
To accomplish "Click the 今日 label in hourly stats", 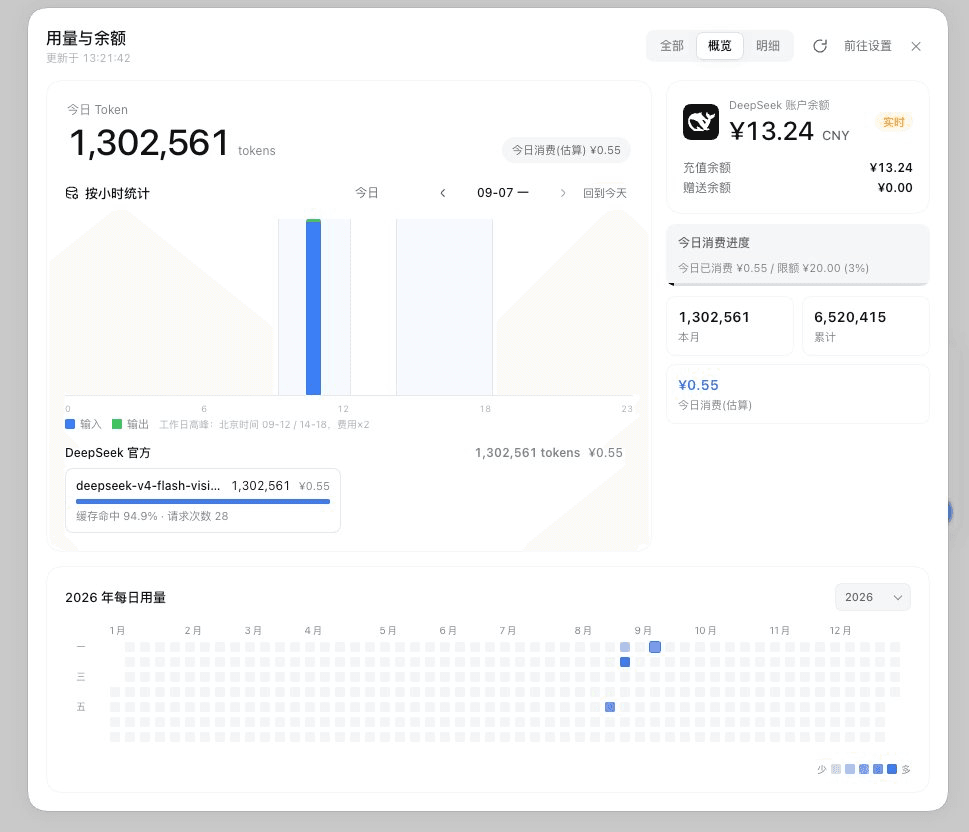I will pyautogui.click(x=366, y=193).
